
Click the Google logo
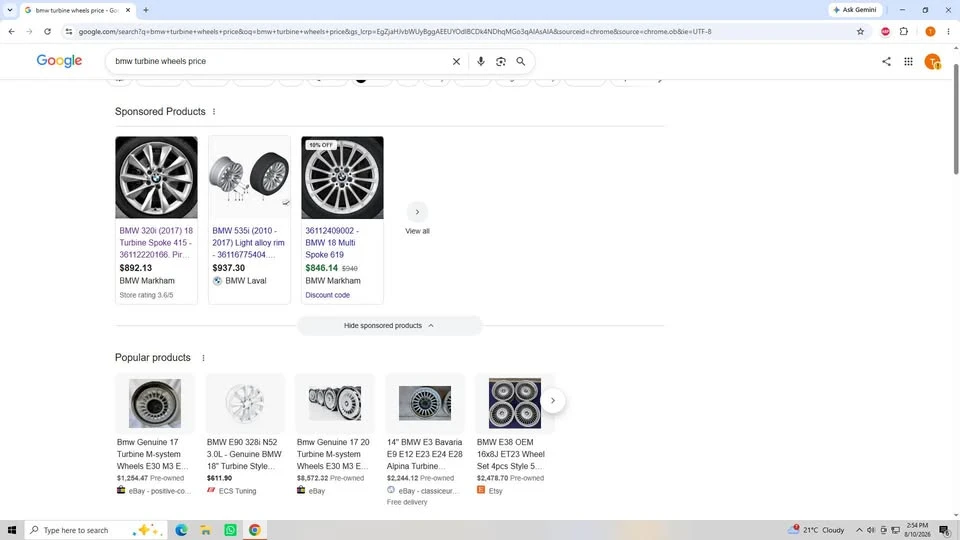59,61
